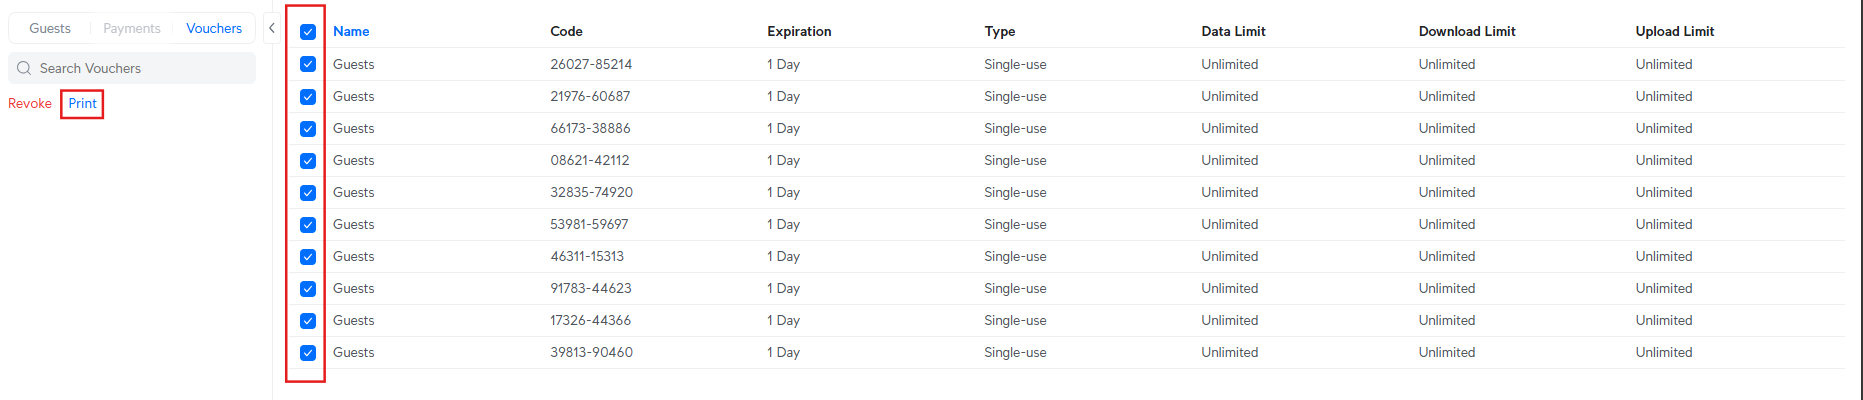
Task: Click the search magnifier icon
Action: (x=24, y=68)
